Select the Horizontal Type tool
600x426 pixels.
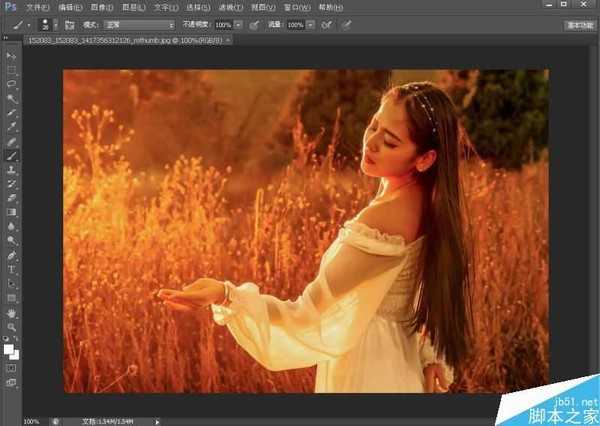(x=12, y=270)
